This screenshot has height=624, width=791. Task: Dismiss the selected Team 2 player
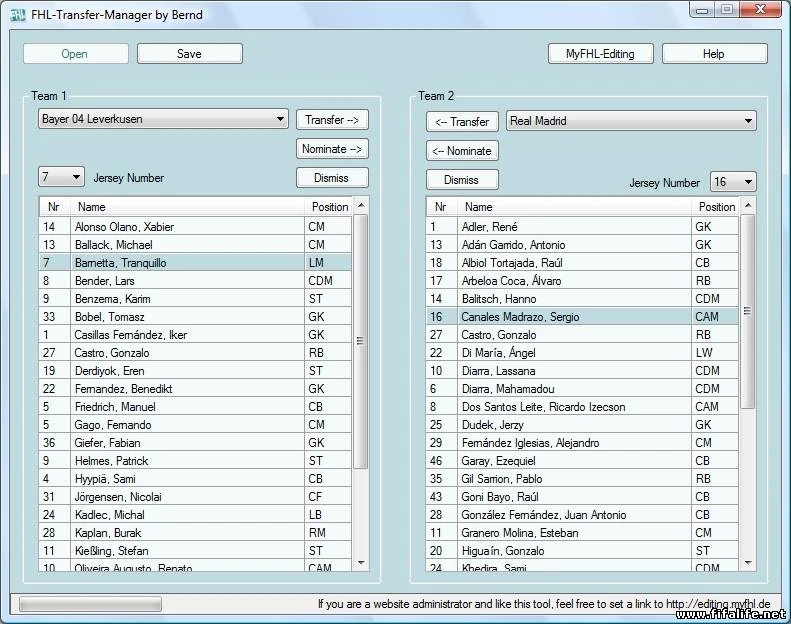463,180
